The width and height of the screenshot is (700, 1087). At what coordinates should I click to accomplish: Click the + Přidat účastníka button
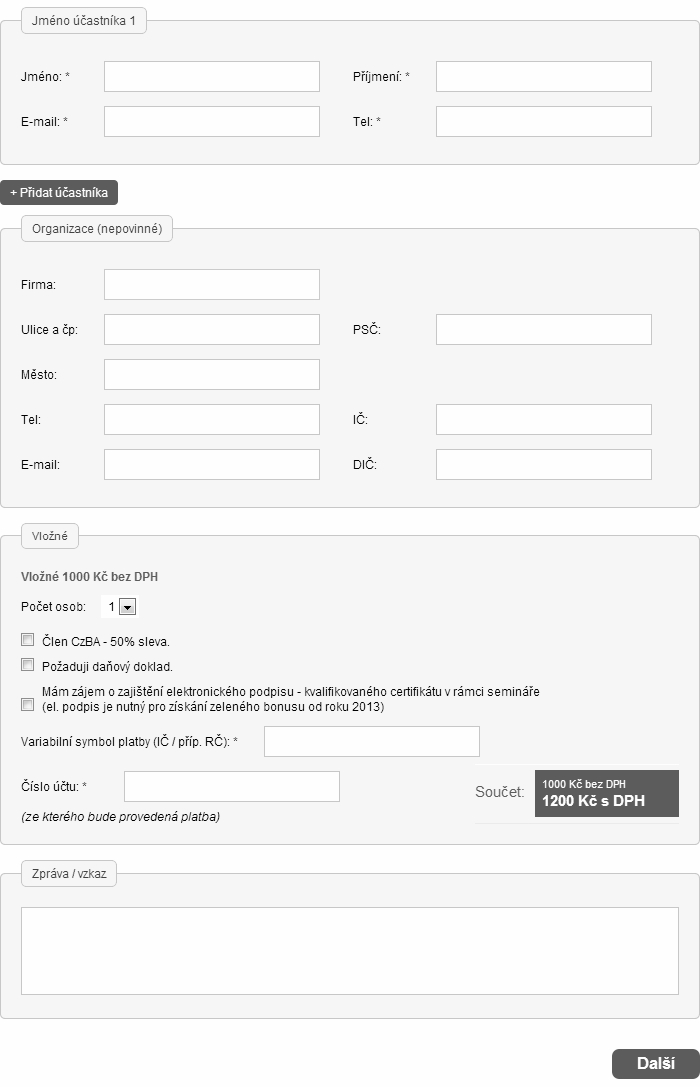click(59, 193)
